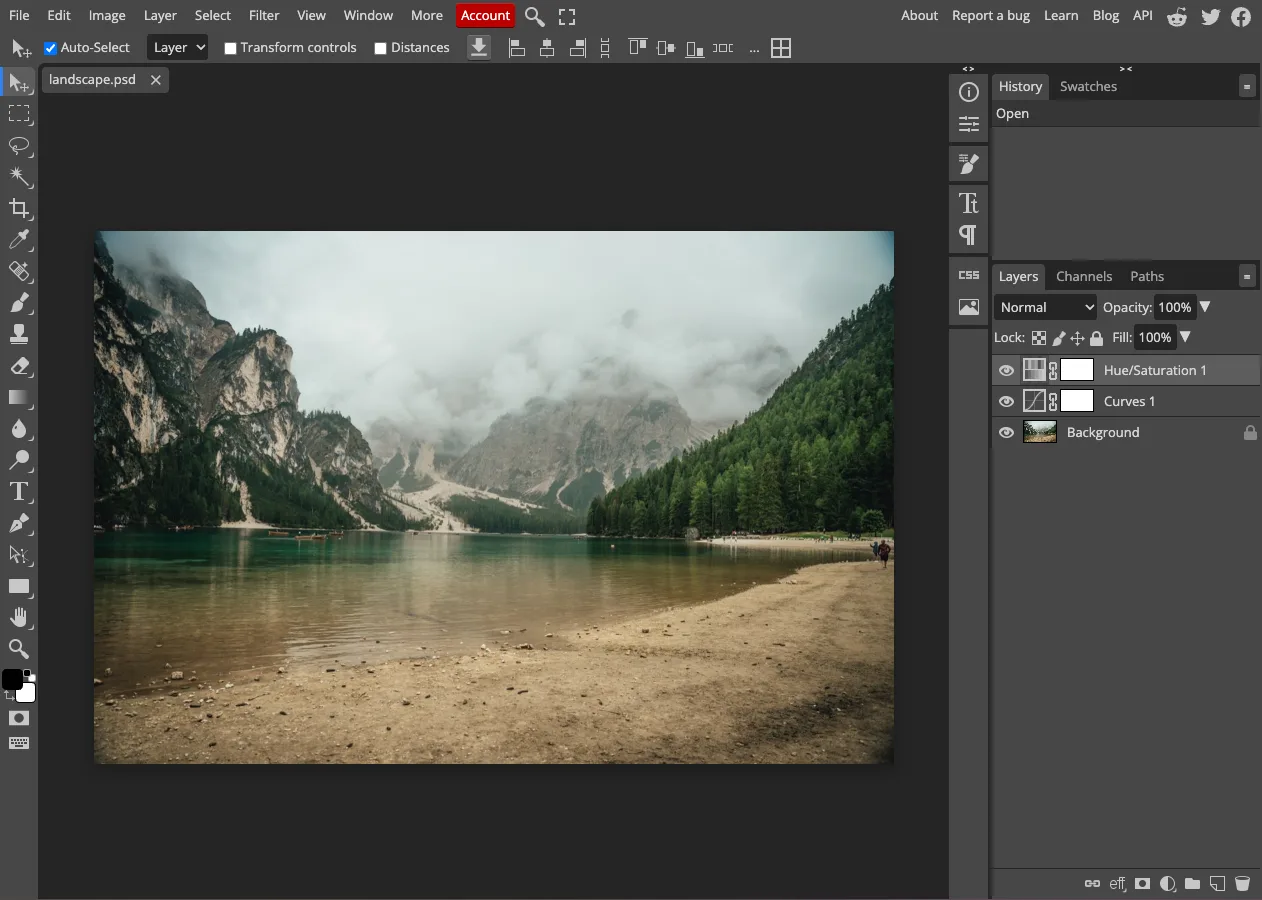Viewport: 1262px width, 900px height.
Task: Click the red Account button
Action: pyautogui.click(x=485, y=15)
